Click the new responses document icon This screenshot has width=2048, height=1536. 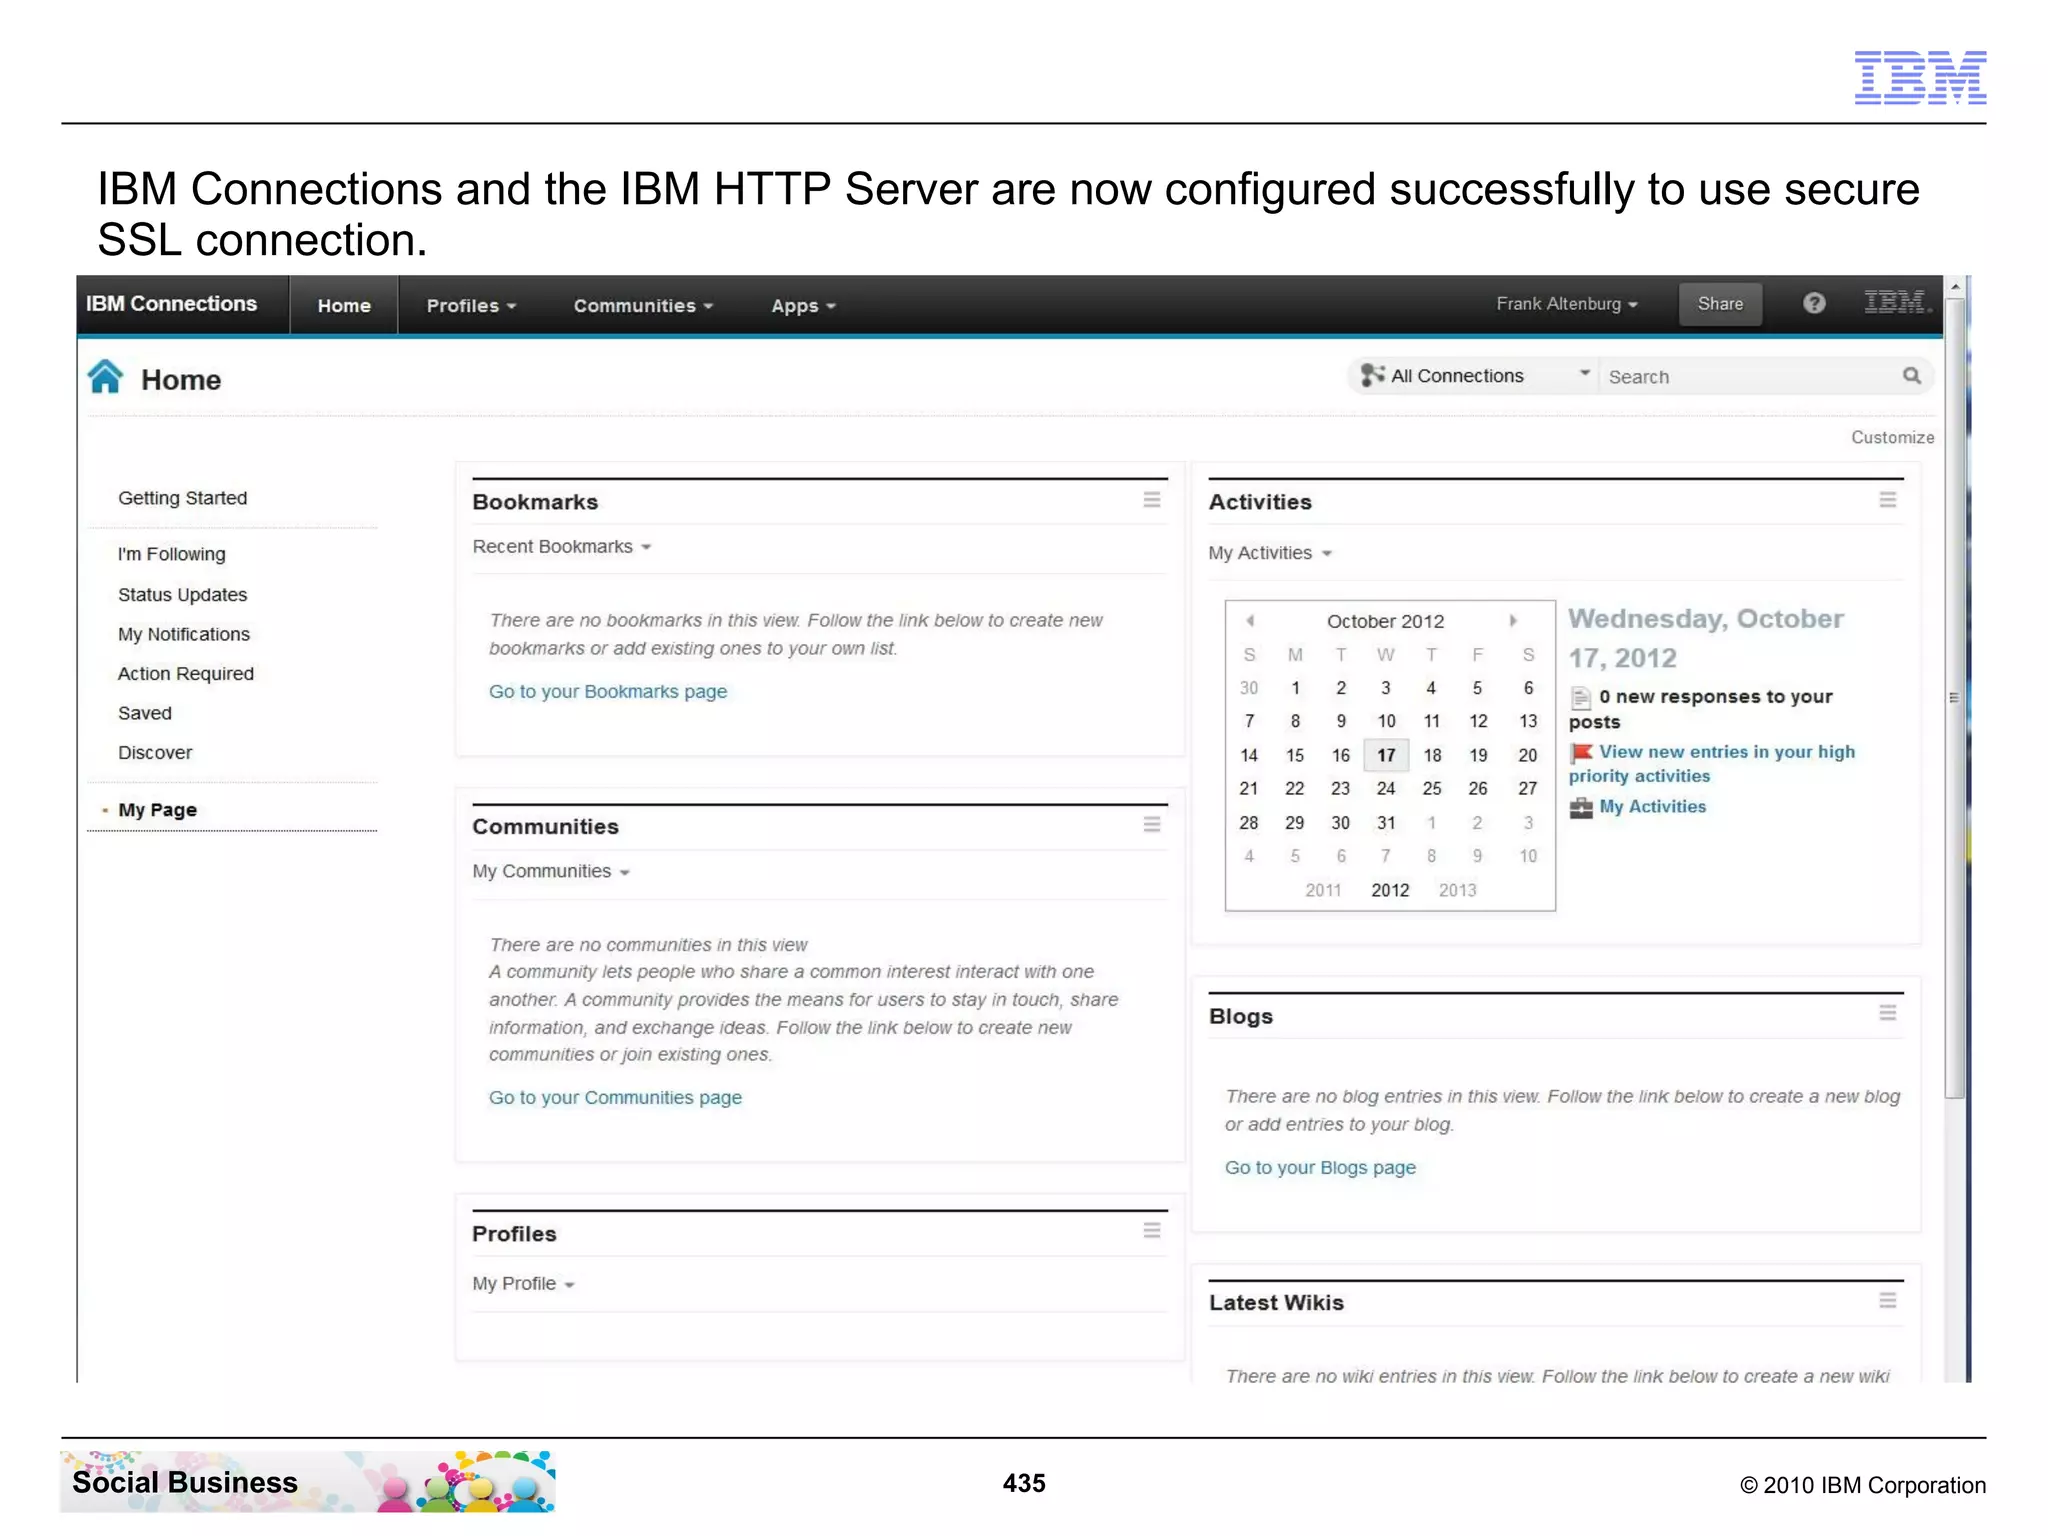[x=1581, y=698]
